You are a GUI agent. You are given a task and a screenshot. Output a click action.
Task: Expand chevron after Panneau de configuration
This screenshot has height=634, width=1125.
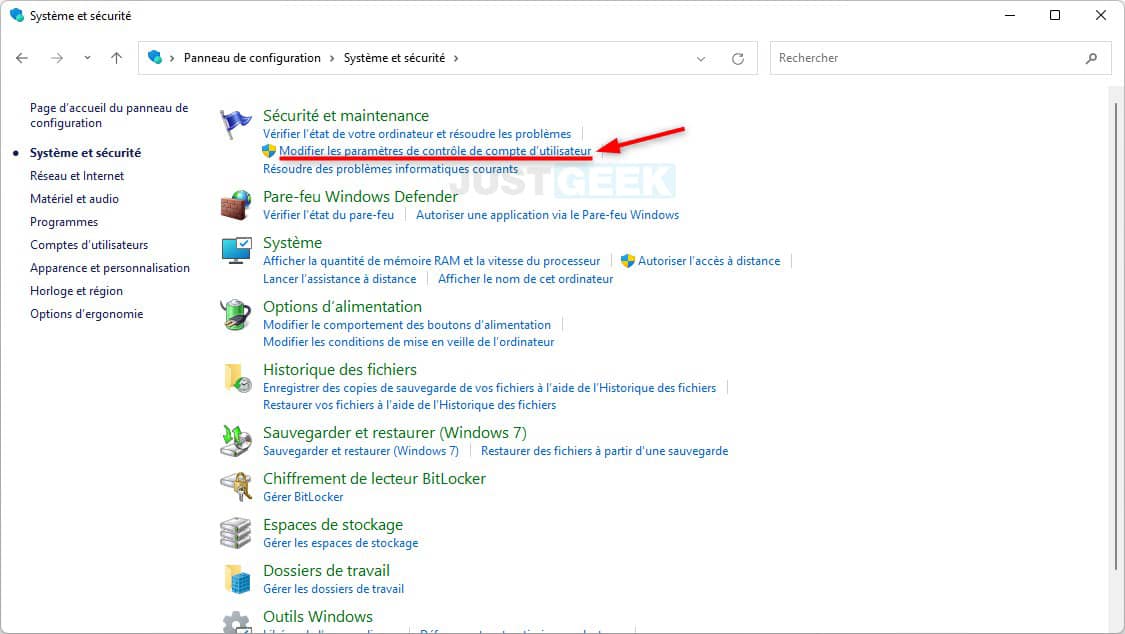click(332, 58)
